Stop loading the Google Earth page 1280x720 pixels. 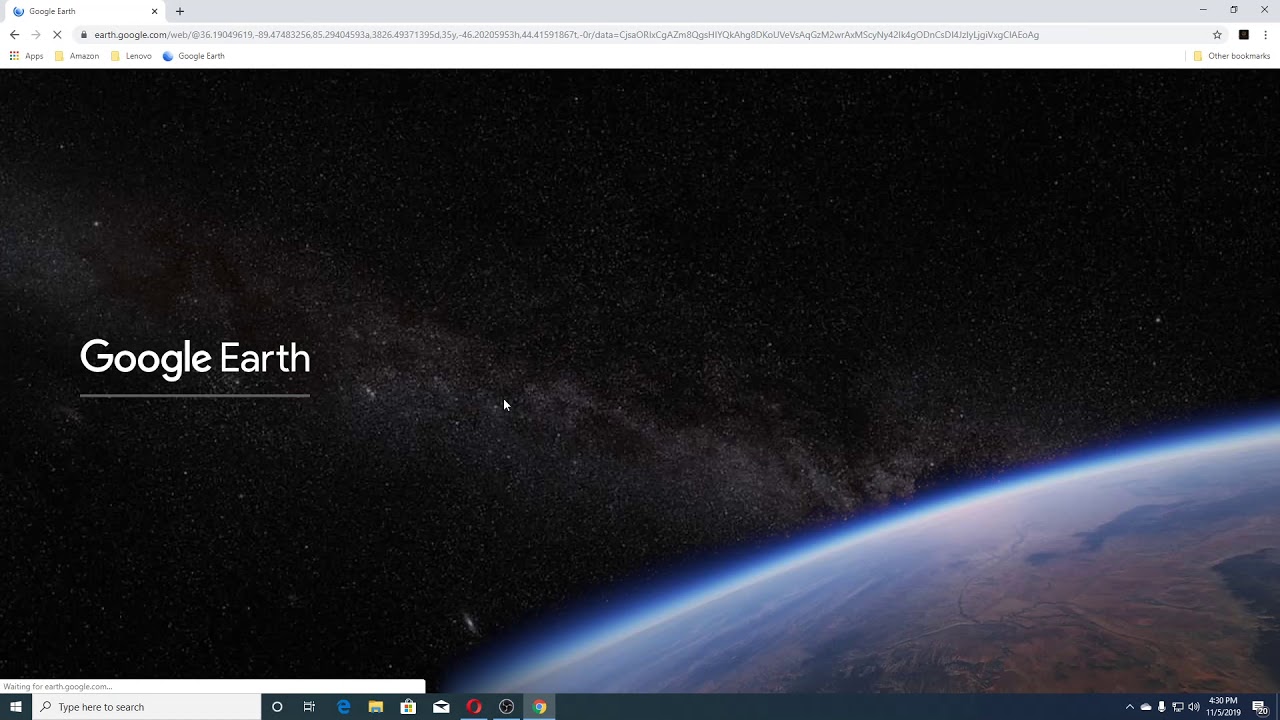[x=57, y=34]
